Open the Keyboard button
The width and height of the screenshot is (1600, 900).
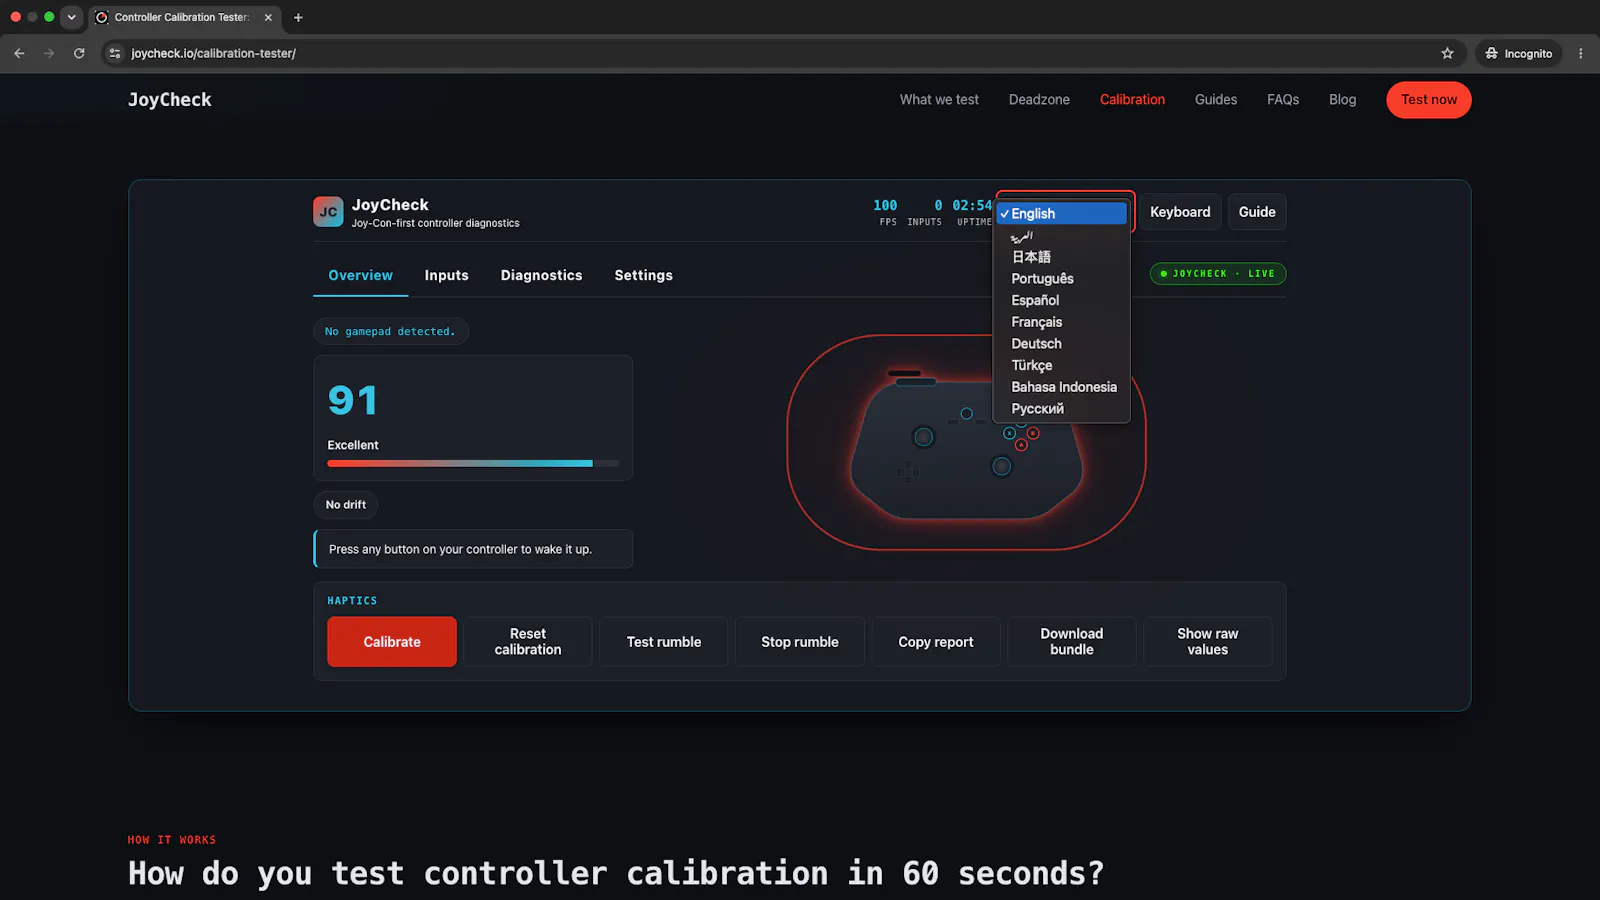[1180, 212]
